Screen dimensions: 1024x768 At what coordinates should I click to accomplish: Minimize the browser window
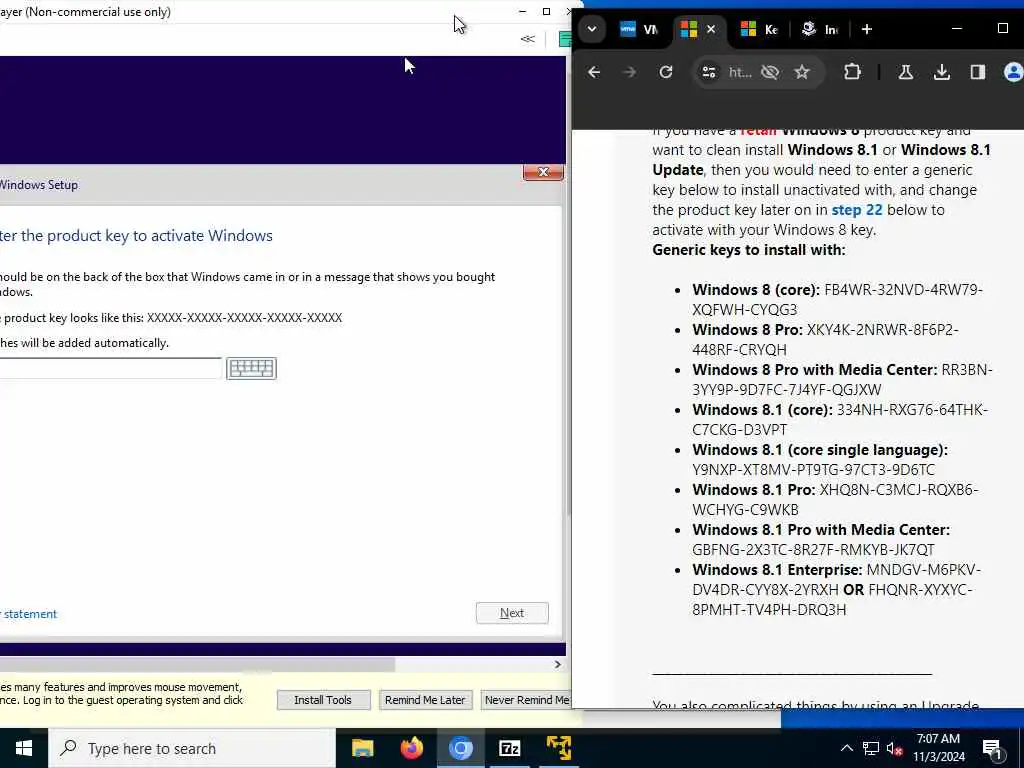(x=957, y=29)
